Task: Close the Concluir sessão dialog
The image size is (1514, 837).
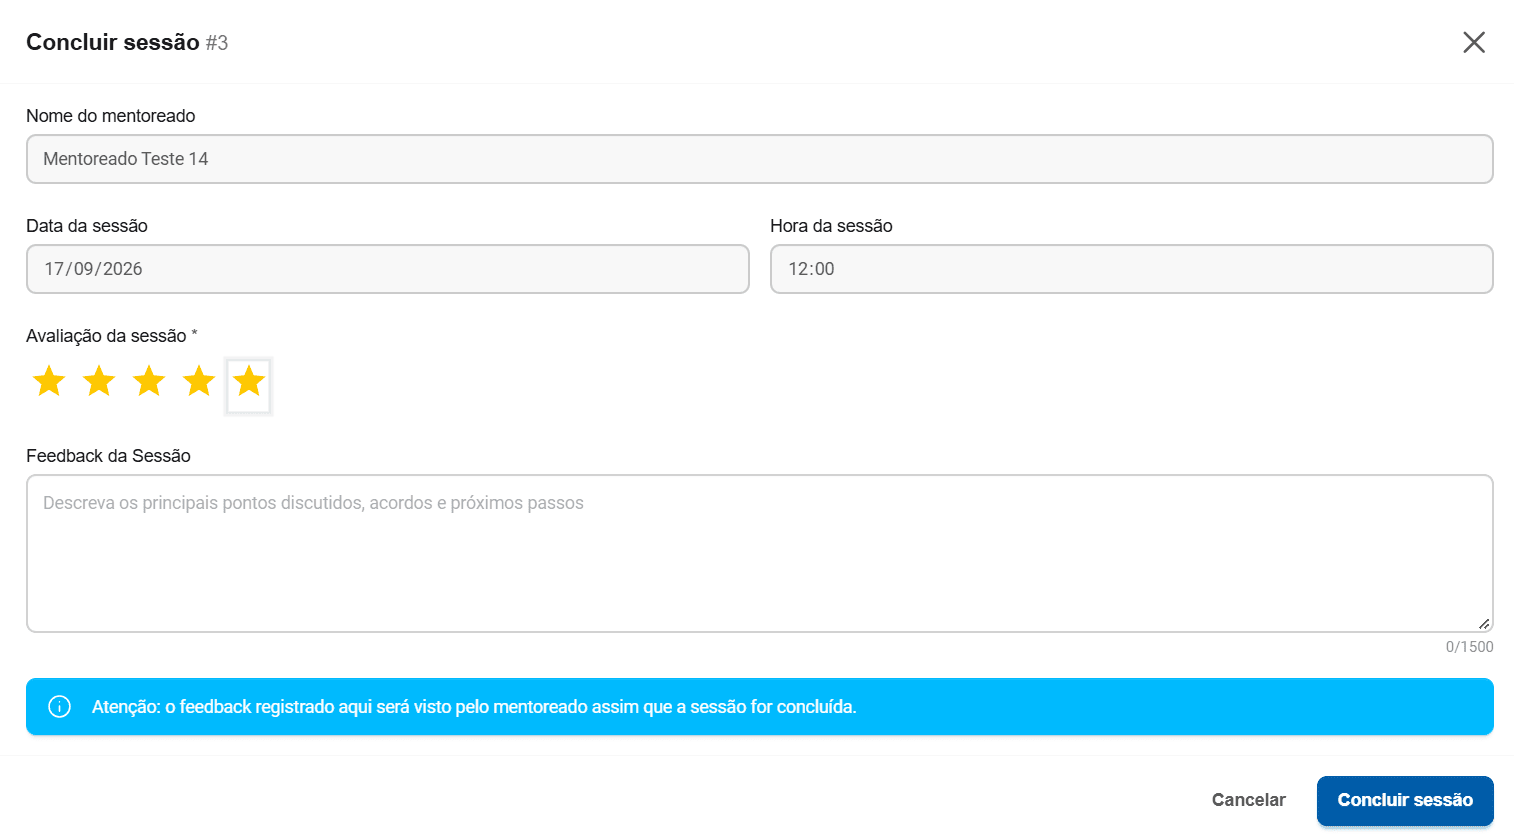Action: tap(1474, 42)
